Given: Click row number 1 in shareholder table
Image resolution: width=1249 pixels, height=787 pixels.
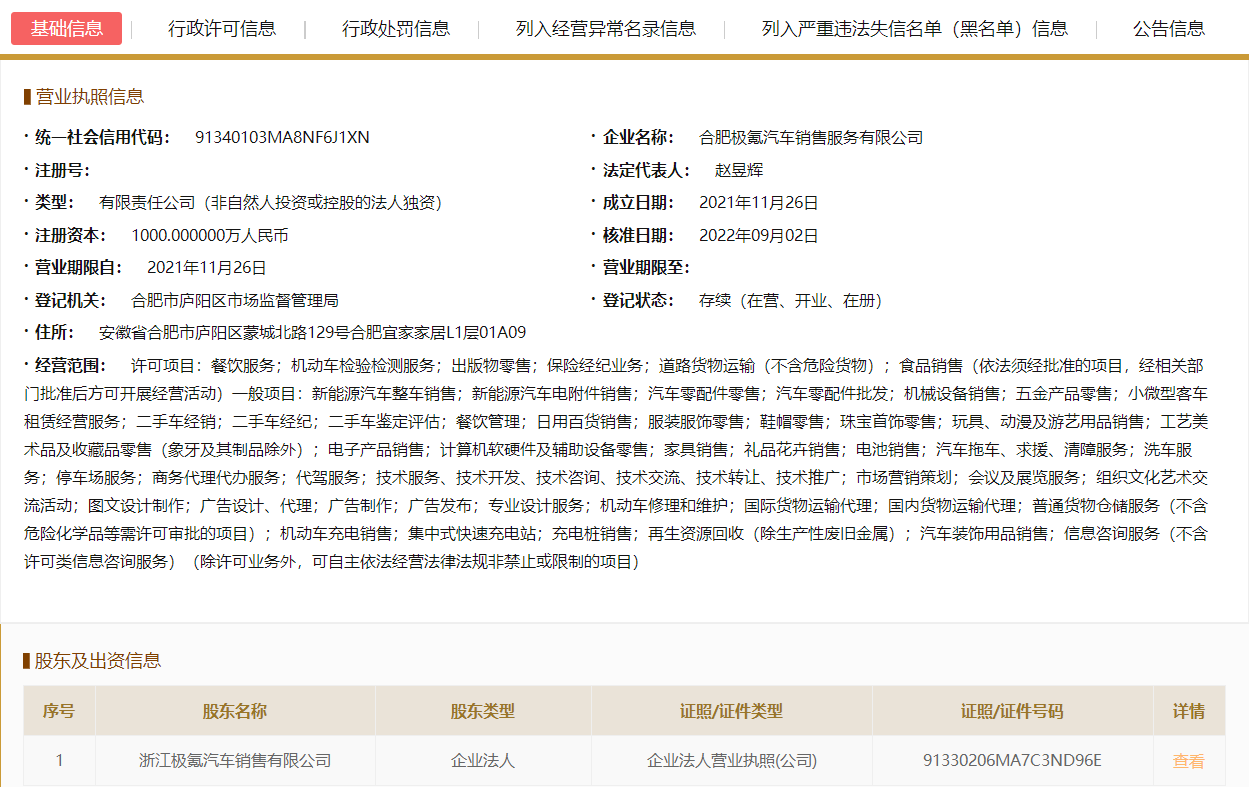Looking at the screenshot, I should [x=59, y=761].
